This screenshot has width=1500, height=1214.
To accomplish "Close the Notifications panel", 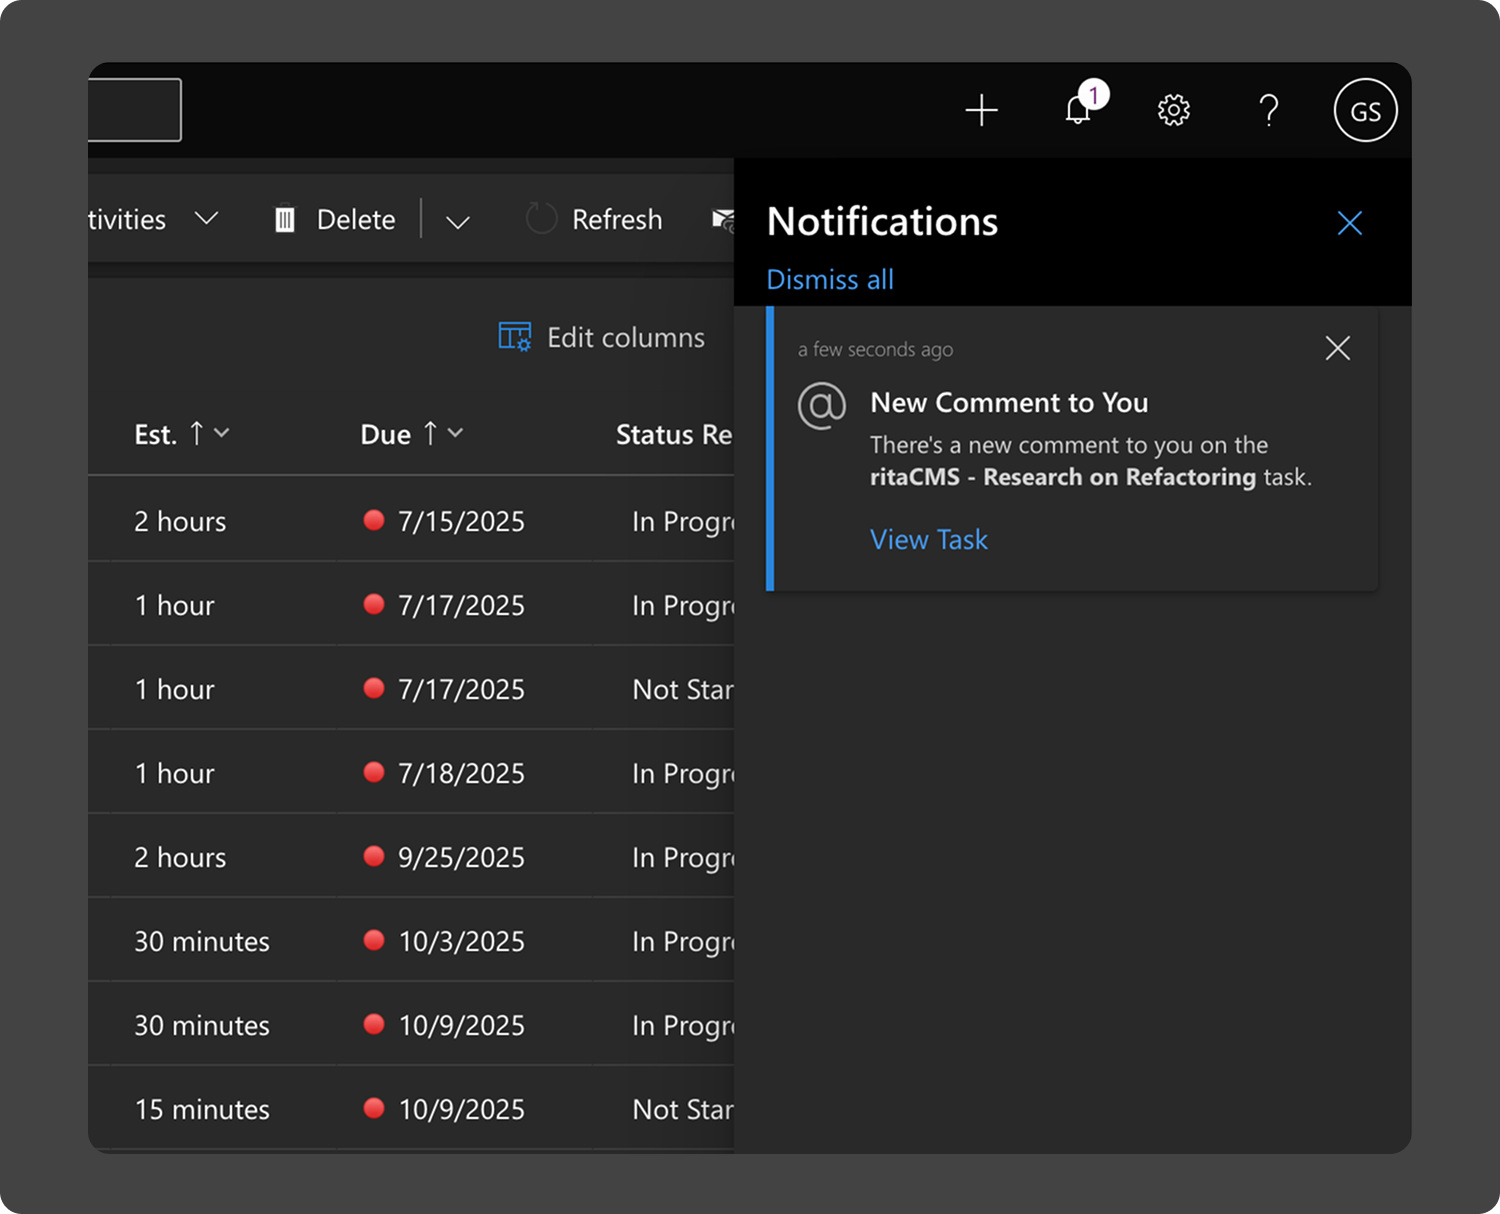I will [x=1349, y=223].
